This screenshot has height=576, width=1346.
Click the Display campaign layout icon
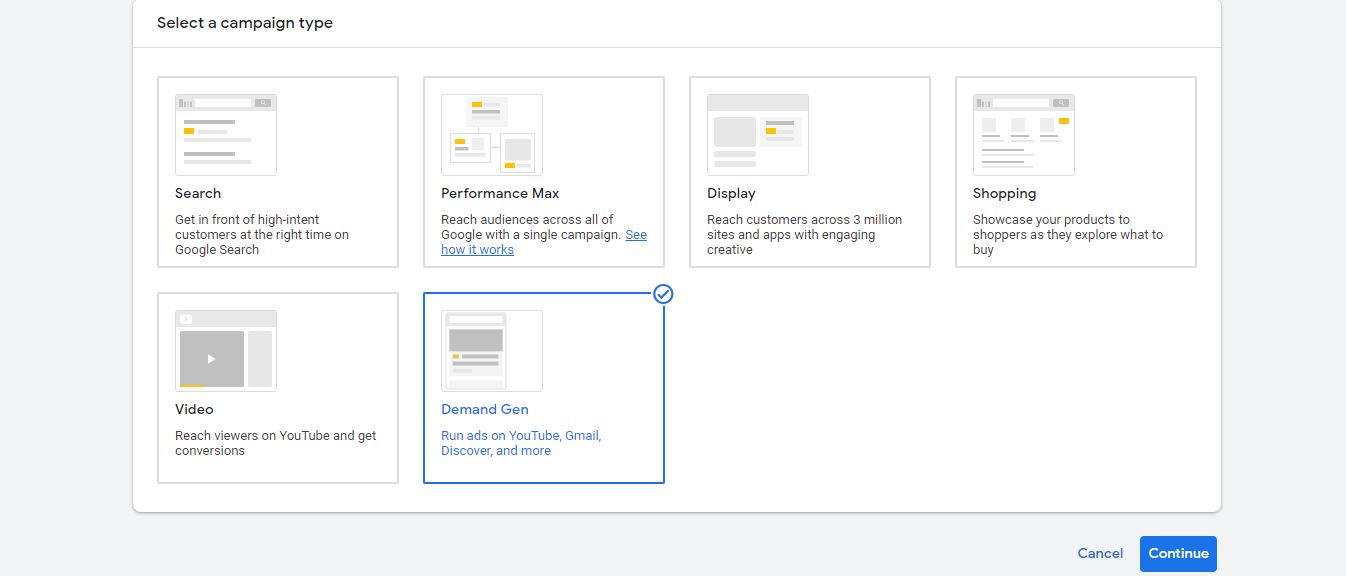pos(757,135)
